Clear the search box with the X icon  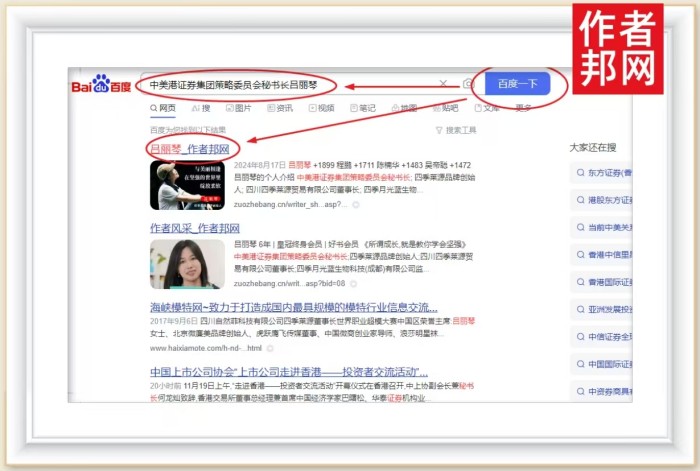pyautogui.click(x=443, y=84)
